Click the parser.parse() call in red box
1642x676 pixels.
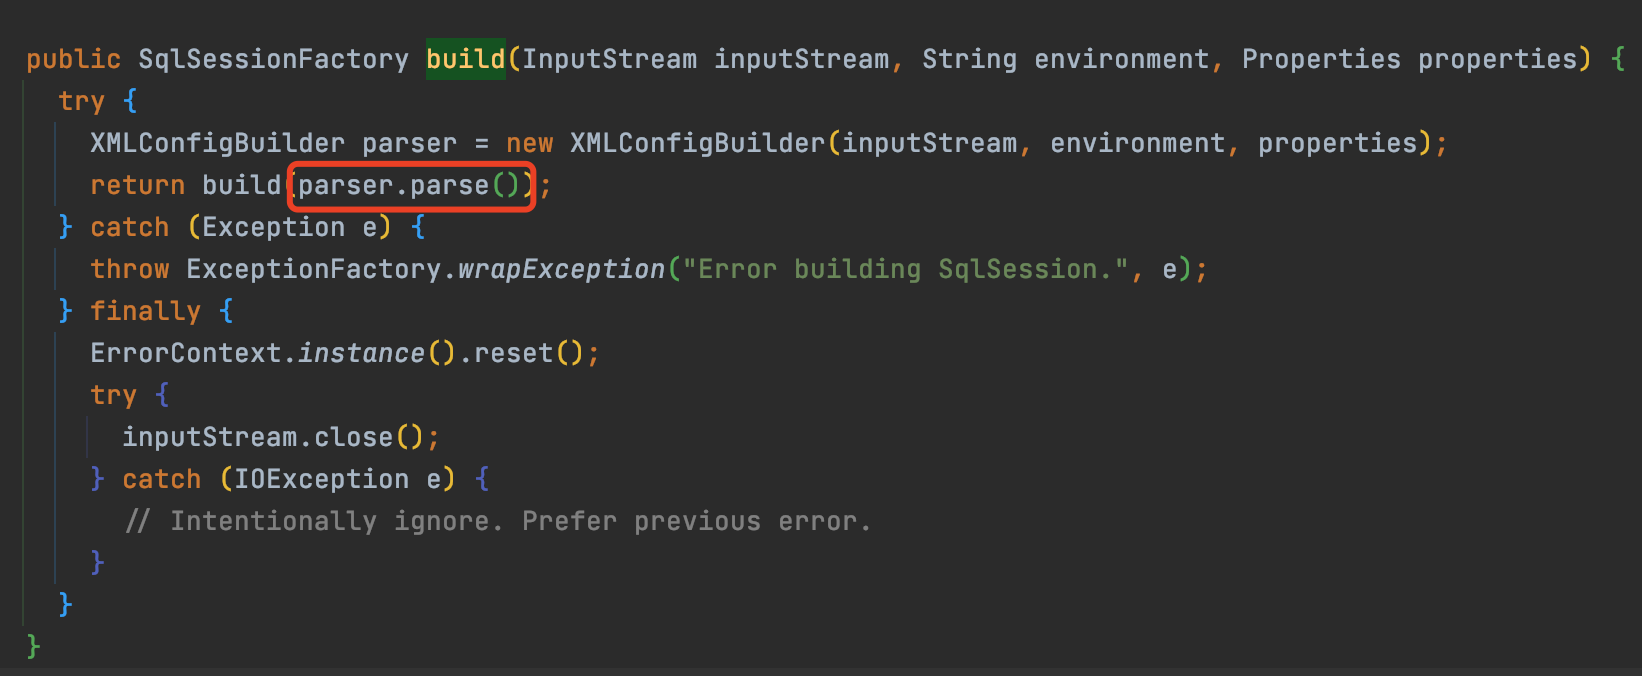coord(410,185)
